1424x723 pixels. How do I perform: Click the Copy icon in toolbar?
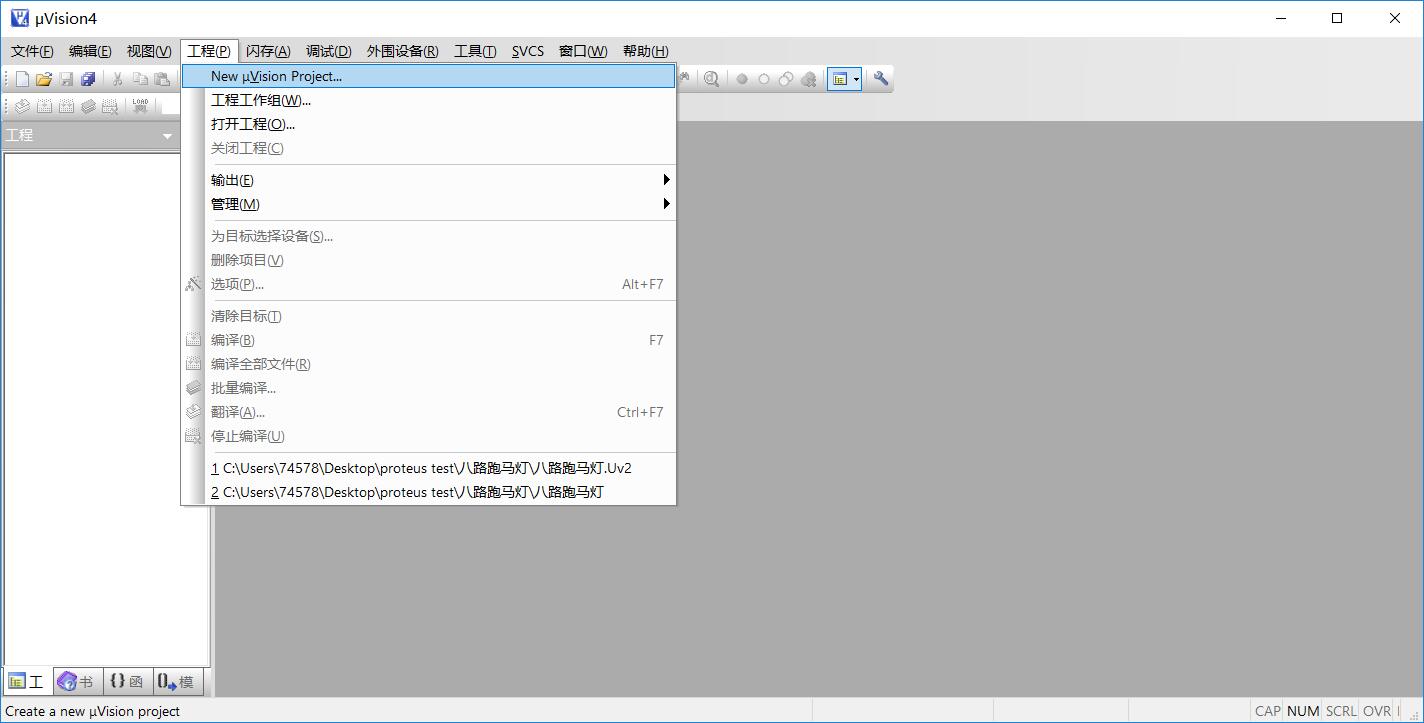coord(140,79)
